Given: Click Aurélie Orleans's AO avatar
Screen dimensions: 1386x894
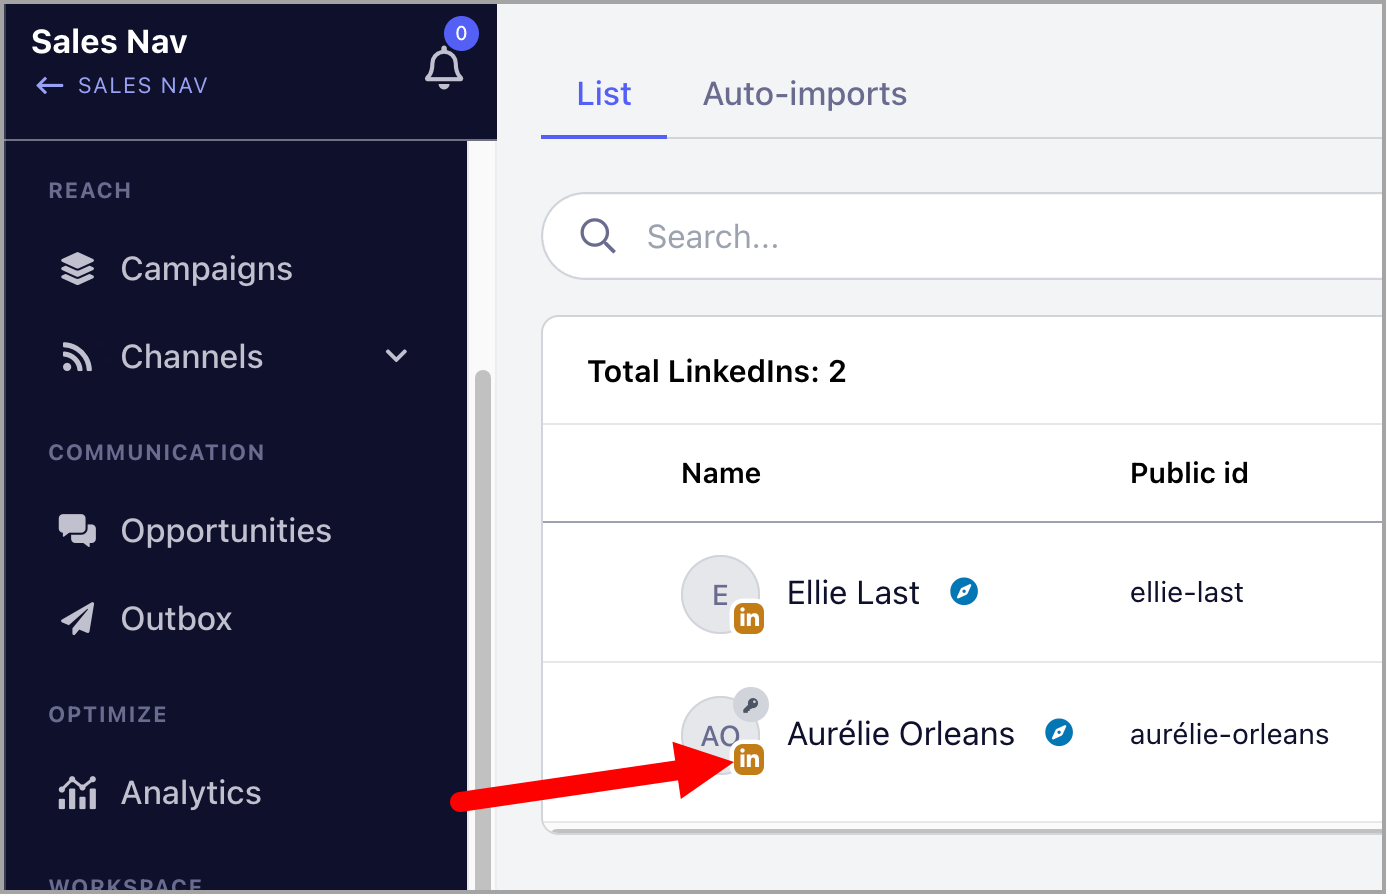Looking at the screenshot, I should click(x=720, y=735).
